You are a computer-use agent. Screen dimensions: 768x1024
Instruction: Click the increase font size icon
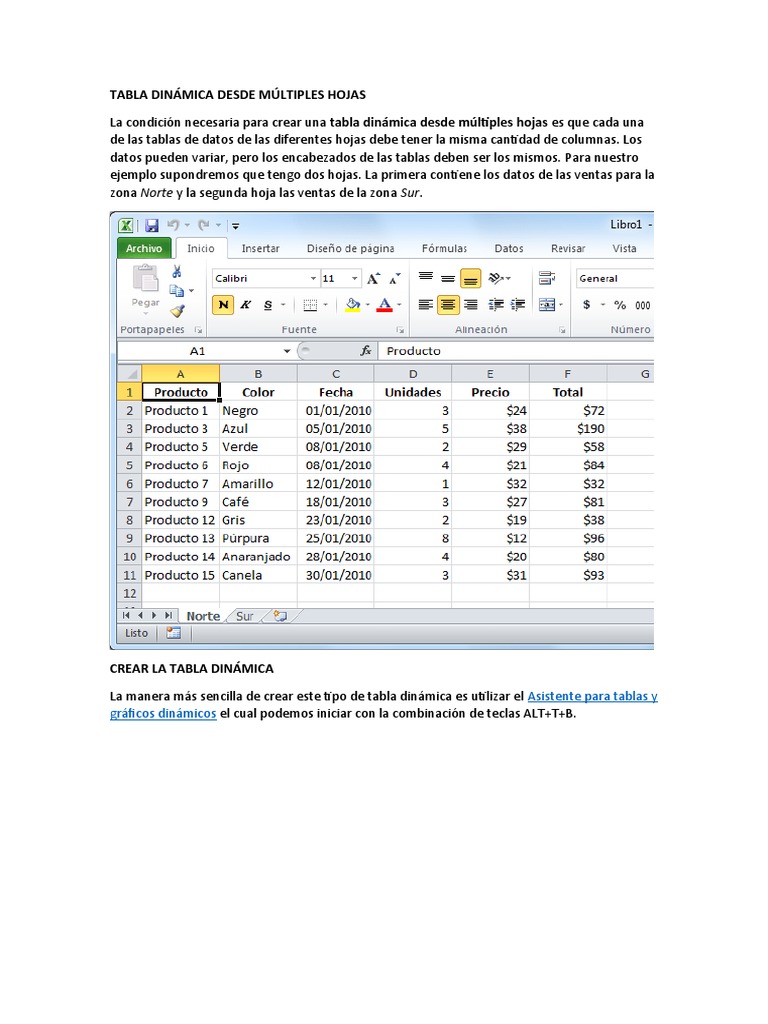click(x=374, y=279)
